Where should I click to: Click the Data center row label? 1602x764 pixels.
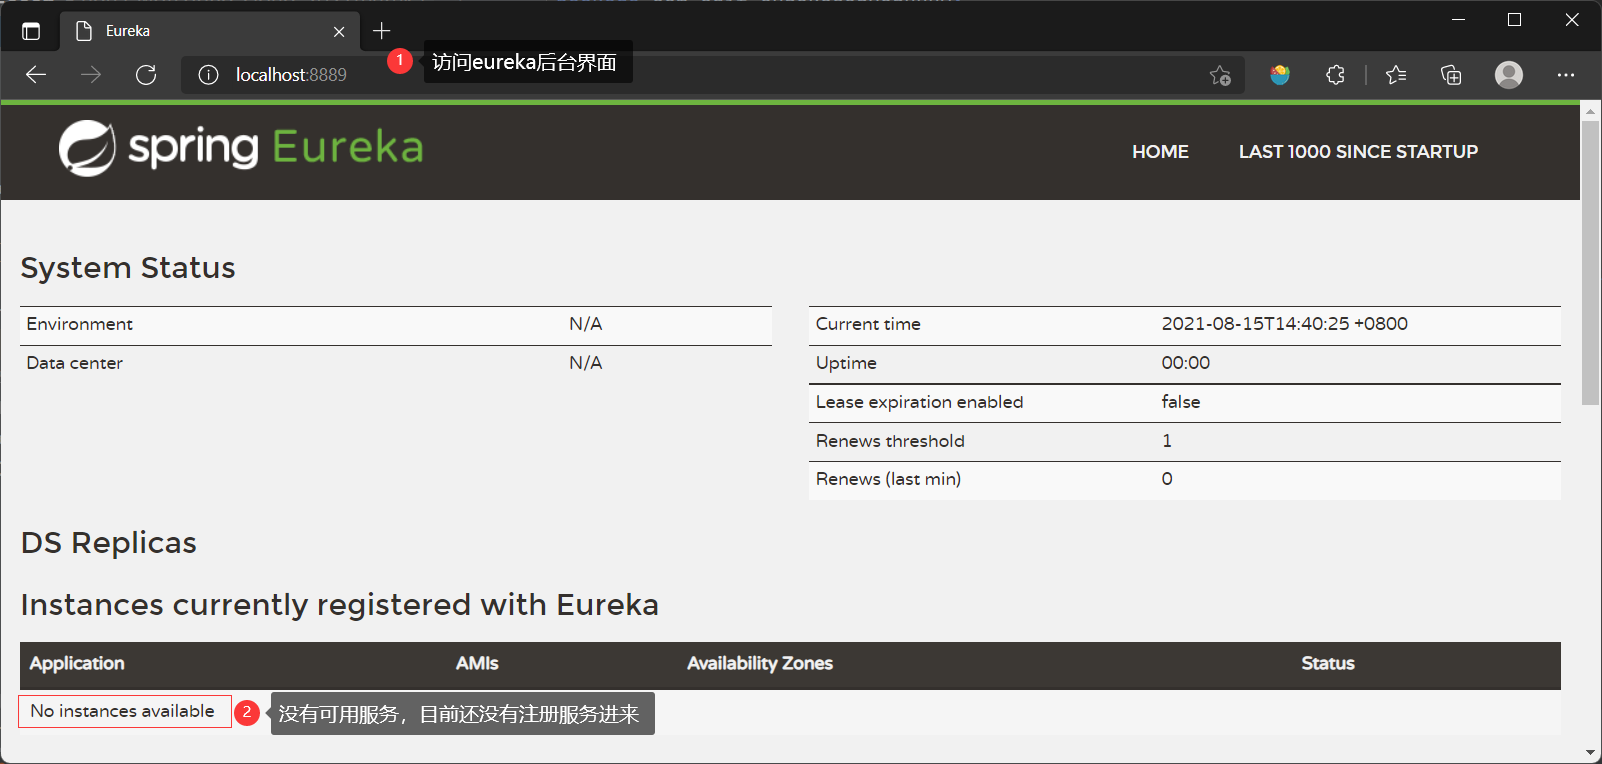[75, 363]
